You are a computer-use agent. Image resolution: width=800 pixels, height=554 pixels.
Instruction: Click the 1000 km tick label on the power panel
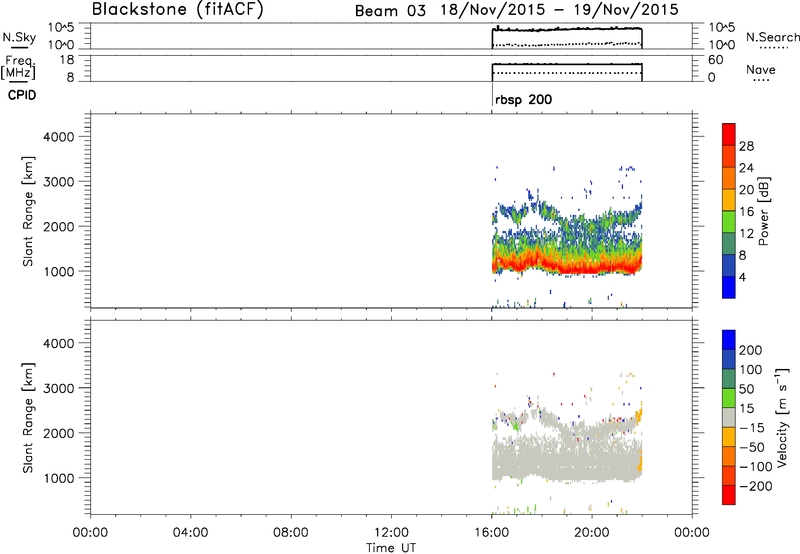[59, 271]
